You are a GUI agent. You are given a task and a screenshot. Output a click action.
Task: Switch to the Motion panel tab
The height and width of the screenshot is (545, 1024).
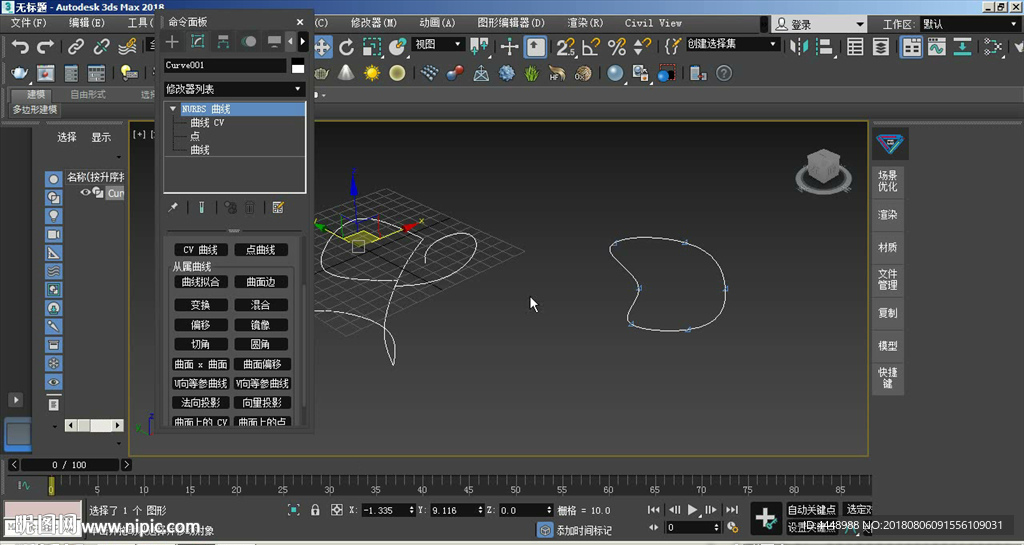(249, 42)
